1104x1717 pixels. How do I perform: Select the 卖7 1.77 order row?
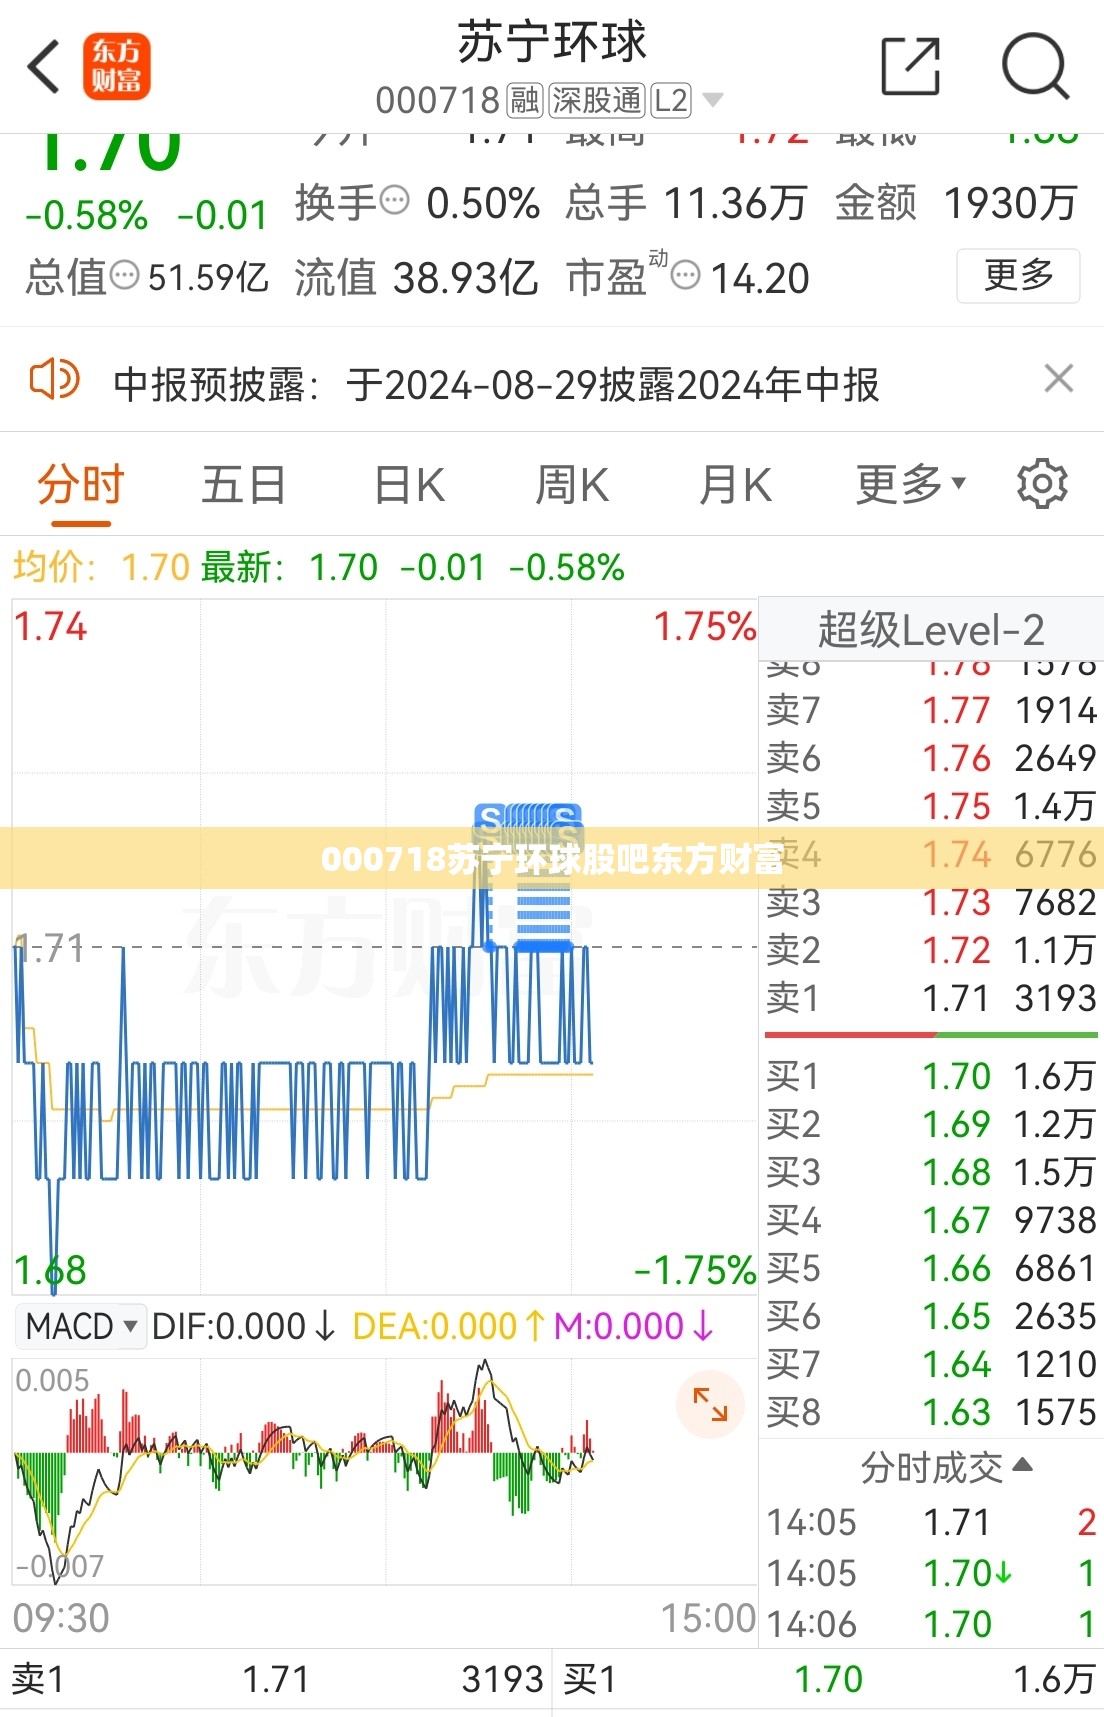(931, 710)
